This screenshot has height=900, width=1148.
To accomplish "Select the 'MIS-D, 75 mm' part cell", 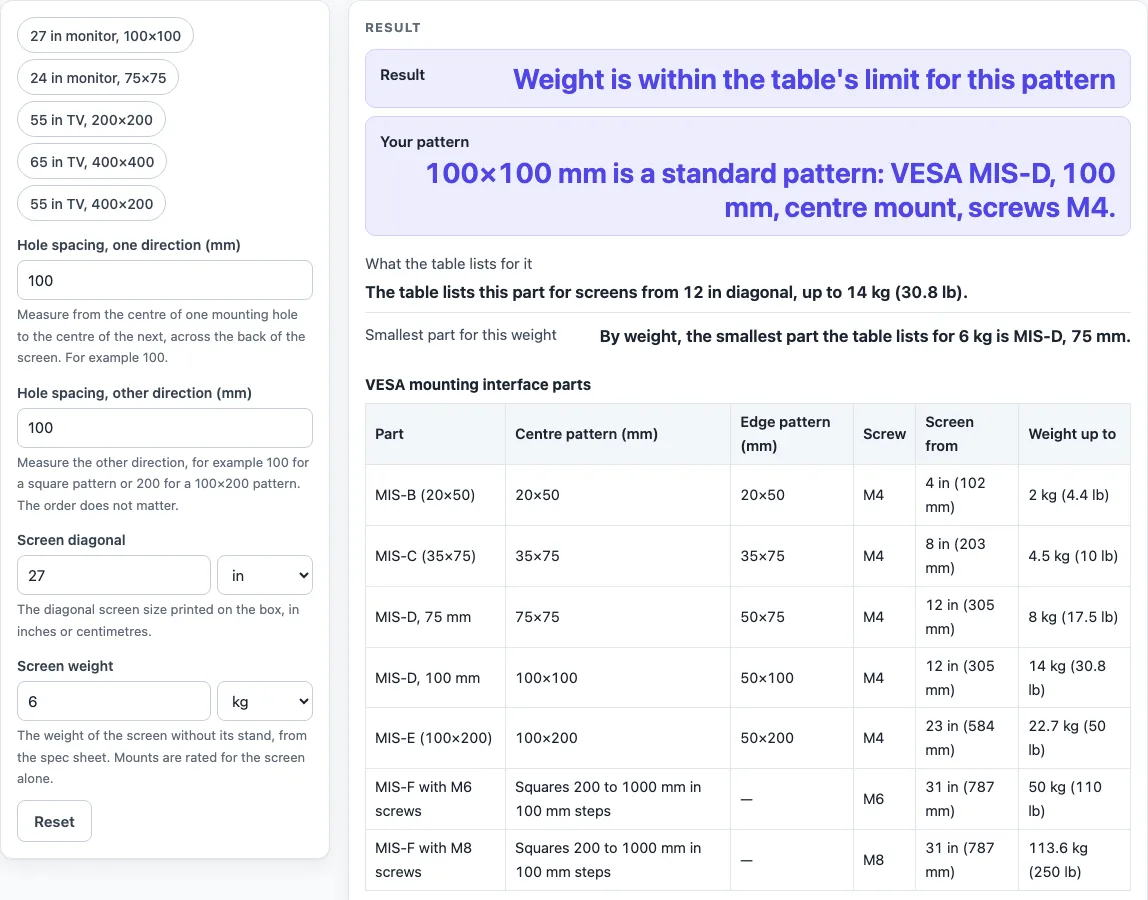I will (436, 617).
